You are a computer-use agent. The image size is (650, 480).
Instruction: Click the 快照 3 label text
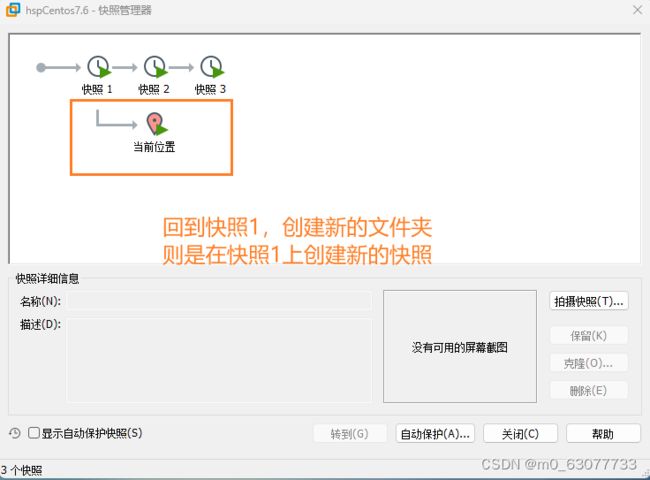(x=211, y=89)
